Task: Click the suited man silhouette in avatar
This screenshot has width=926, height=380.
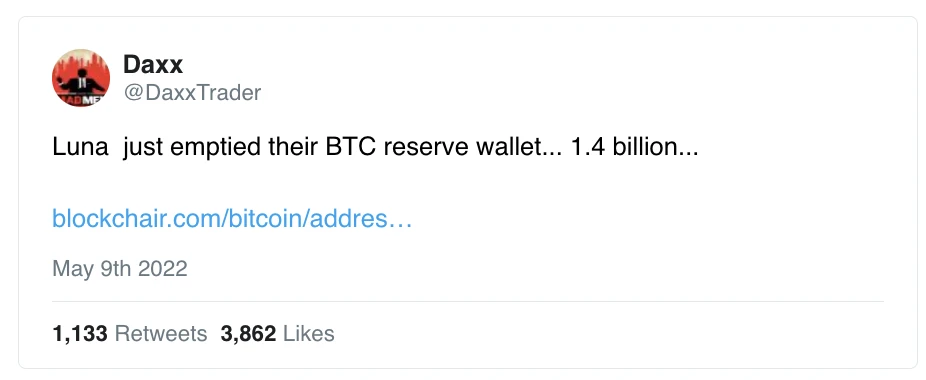Action: click(x=81, y=83)
